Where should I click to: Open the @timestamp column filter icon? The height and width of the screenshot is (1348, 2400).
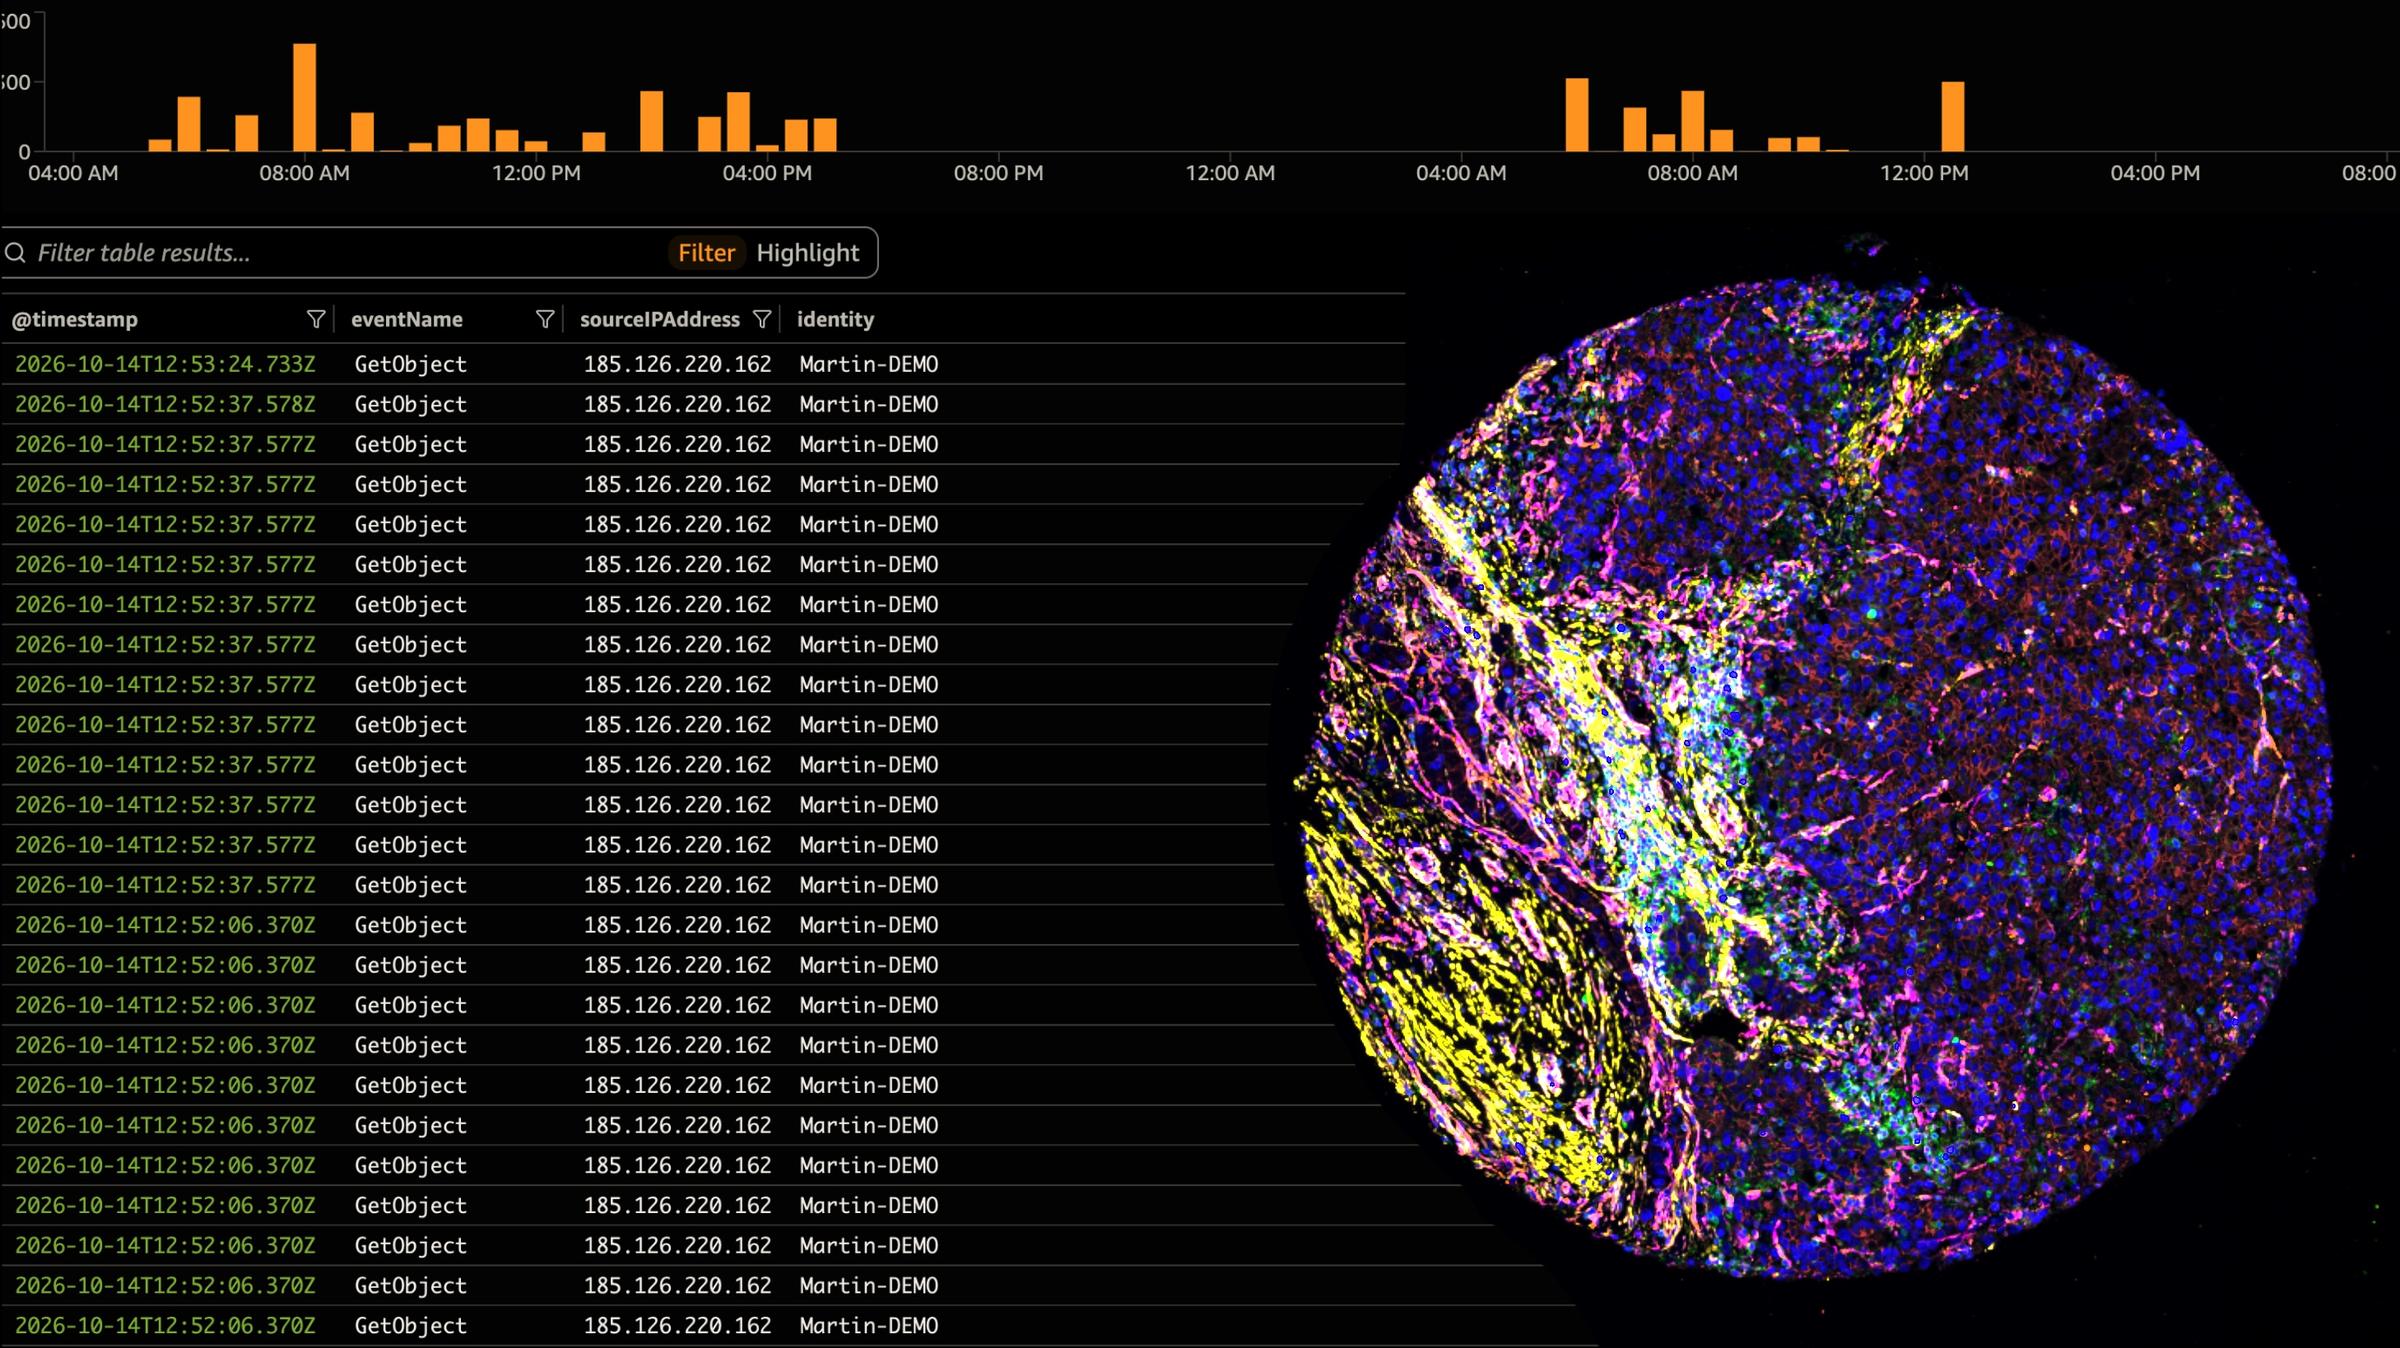click(316, 319)
